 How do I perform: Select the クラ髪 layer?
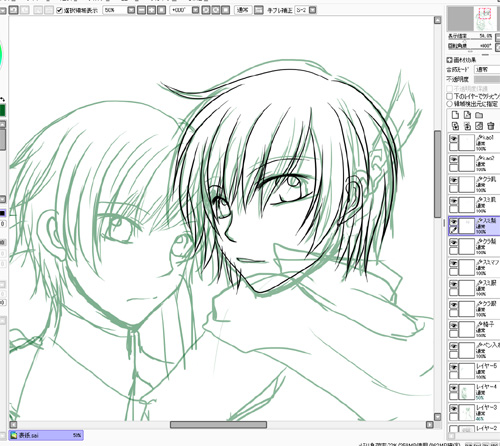pyautogui.click(x=474, y=246)
